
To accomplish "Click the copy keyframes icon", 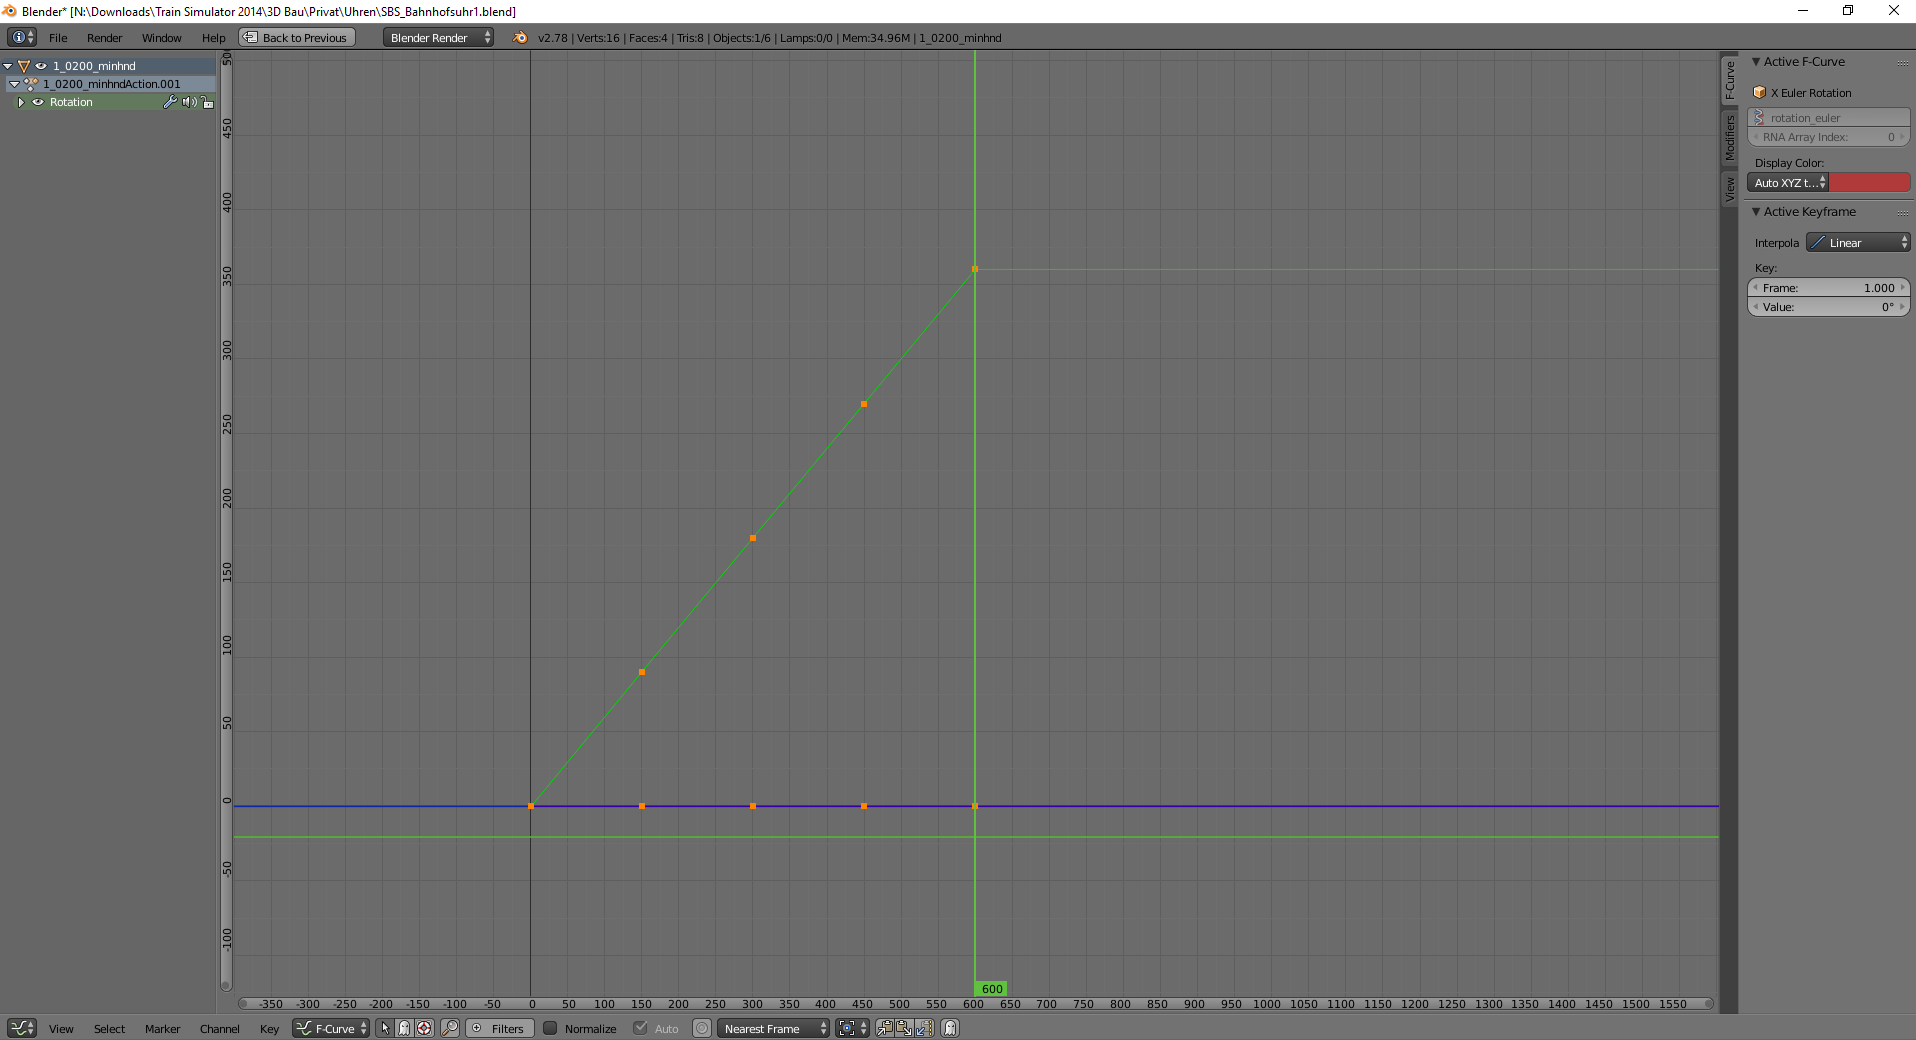I will coord(885,1028).
